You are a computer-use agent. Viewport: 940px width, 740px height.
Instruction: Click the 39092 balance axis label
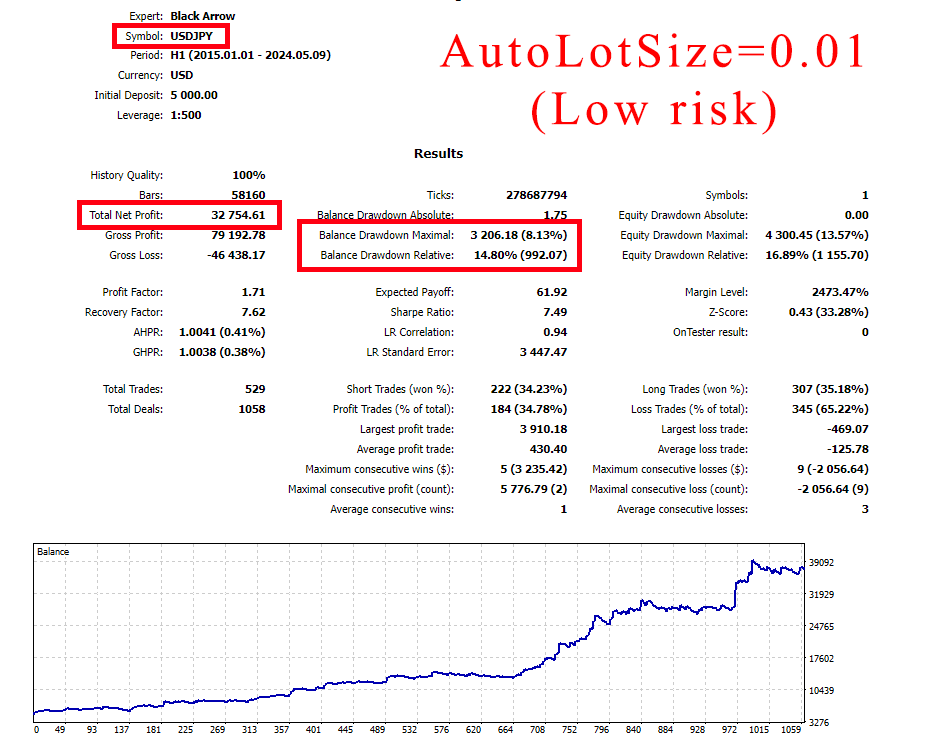pyautogui.click(x=821, y=562)
